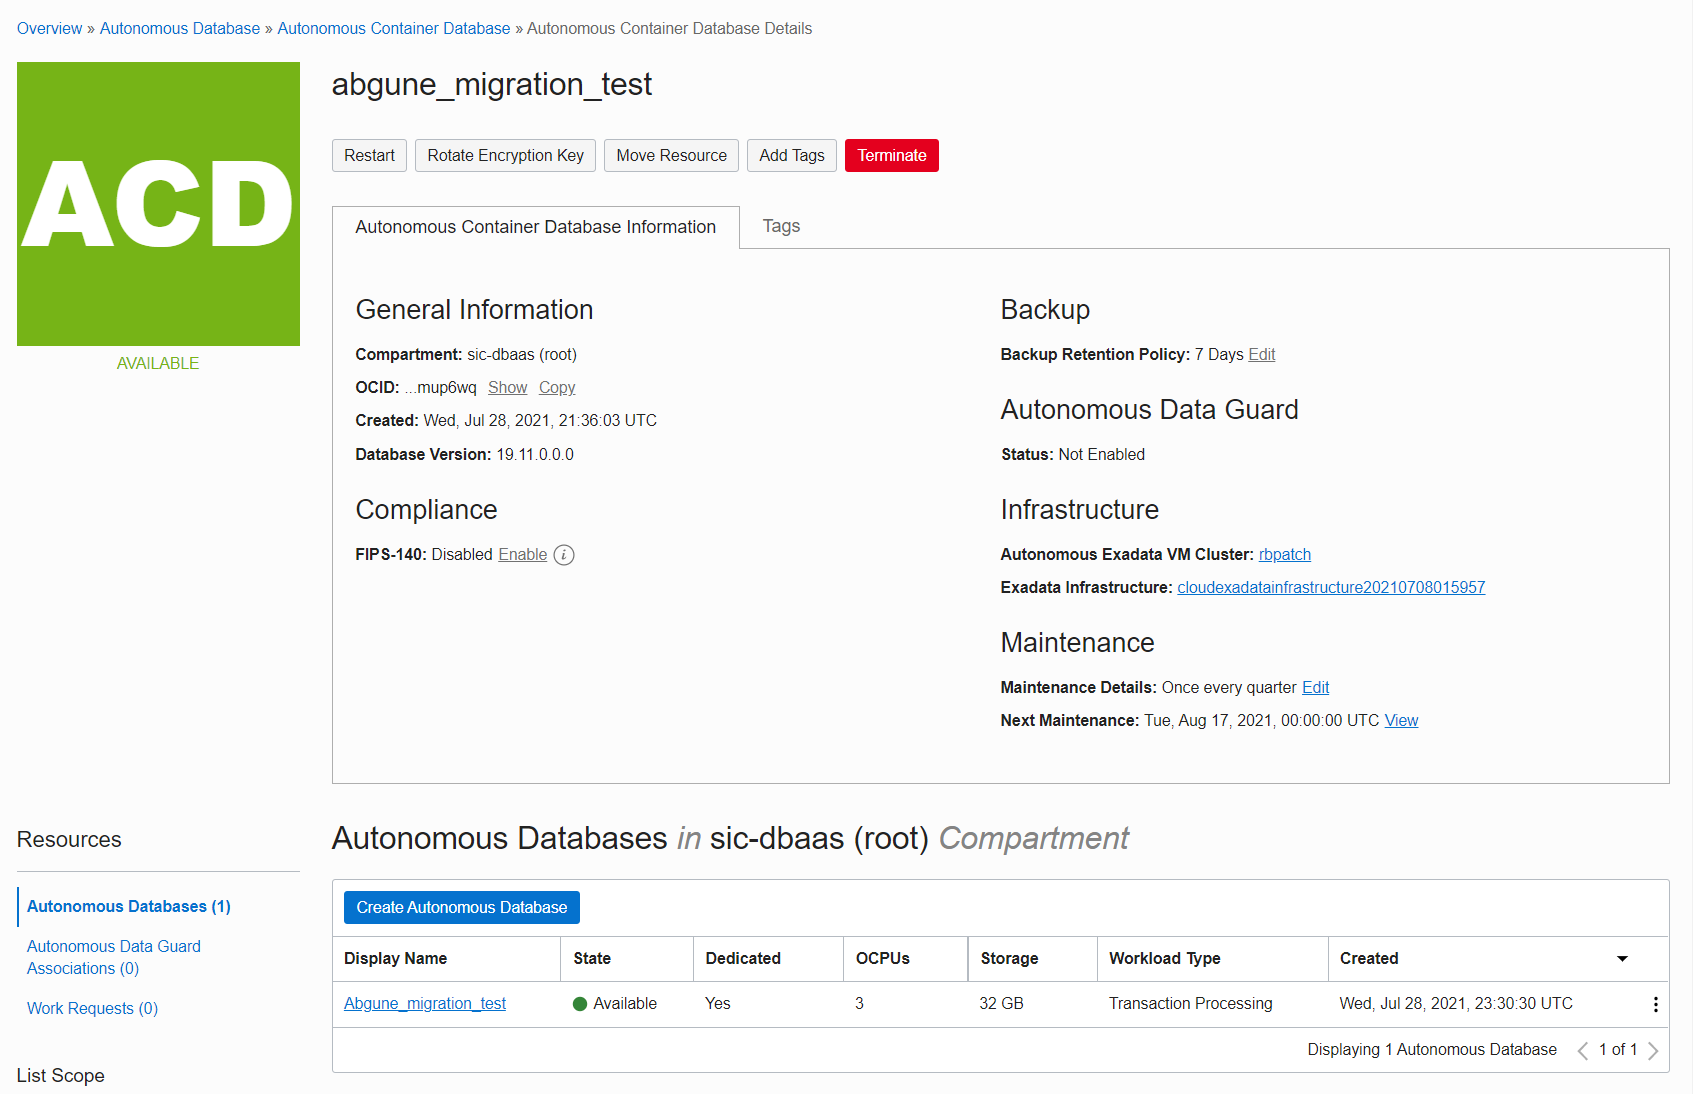Show the full OCID

click(507, 388)
